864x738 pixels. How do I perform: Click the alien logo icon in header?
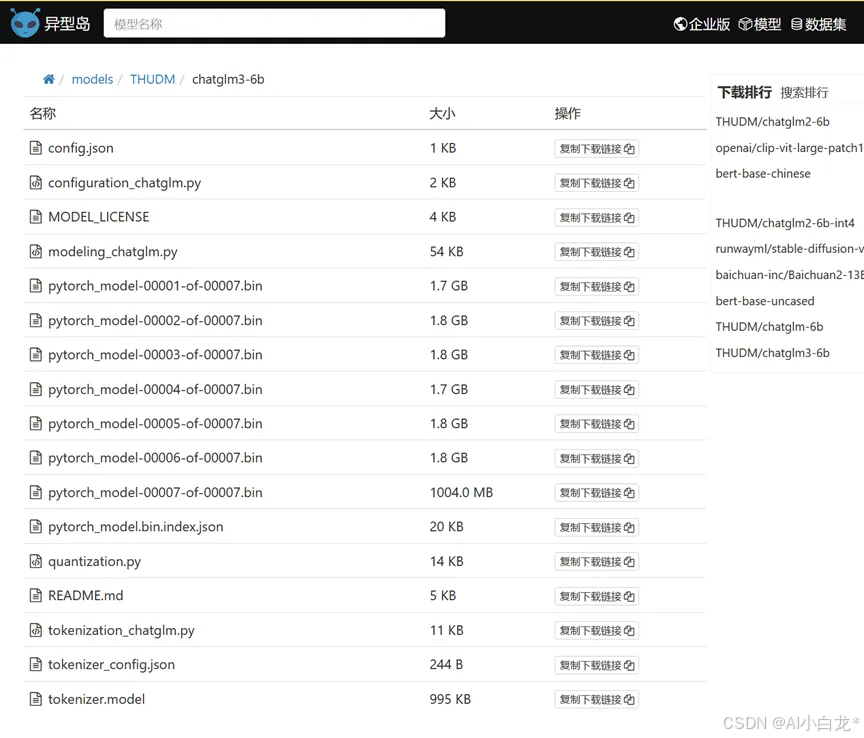[x=25, y=23]
